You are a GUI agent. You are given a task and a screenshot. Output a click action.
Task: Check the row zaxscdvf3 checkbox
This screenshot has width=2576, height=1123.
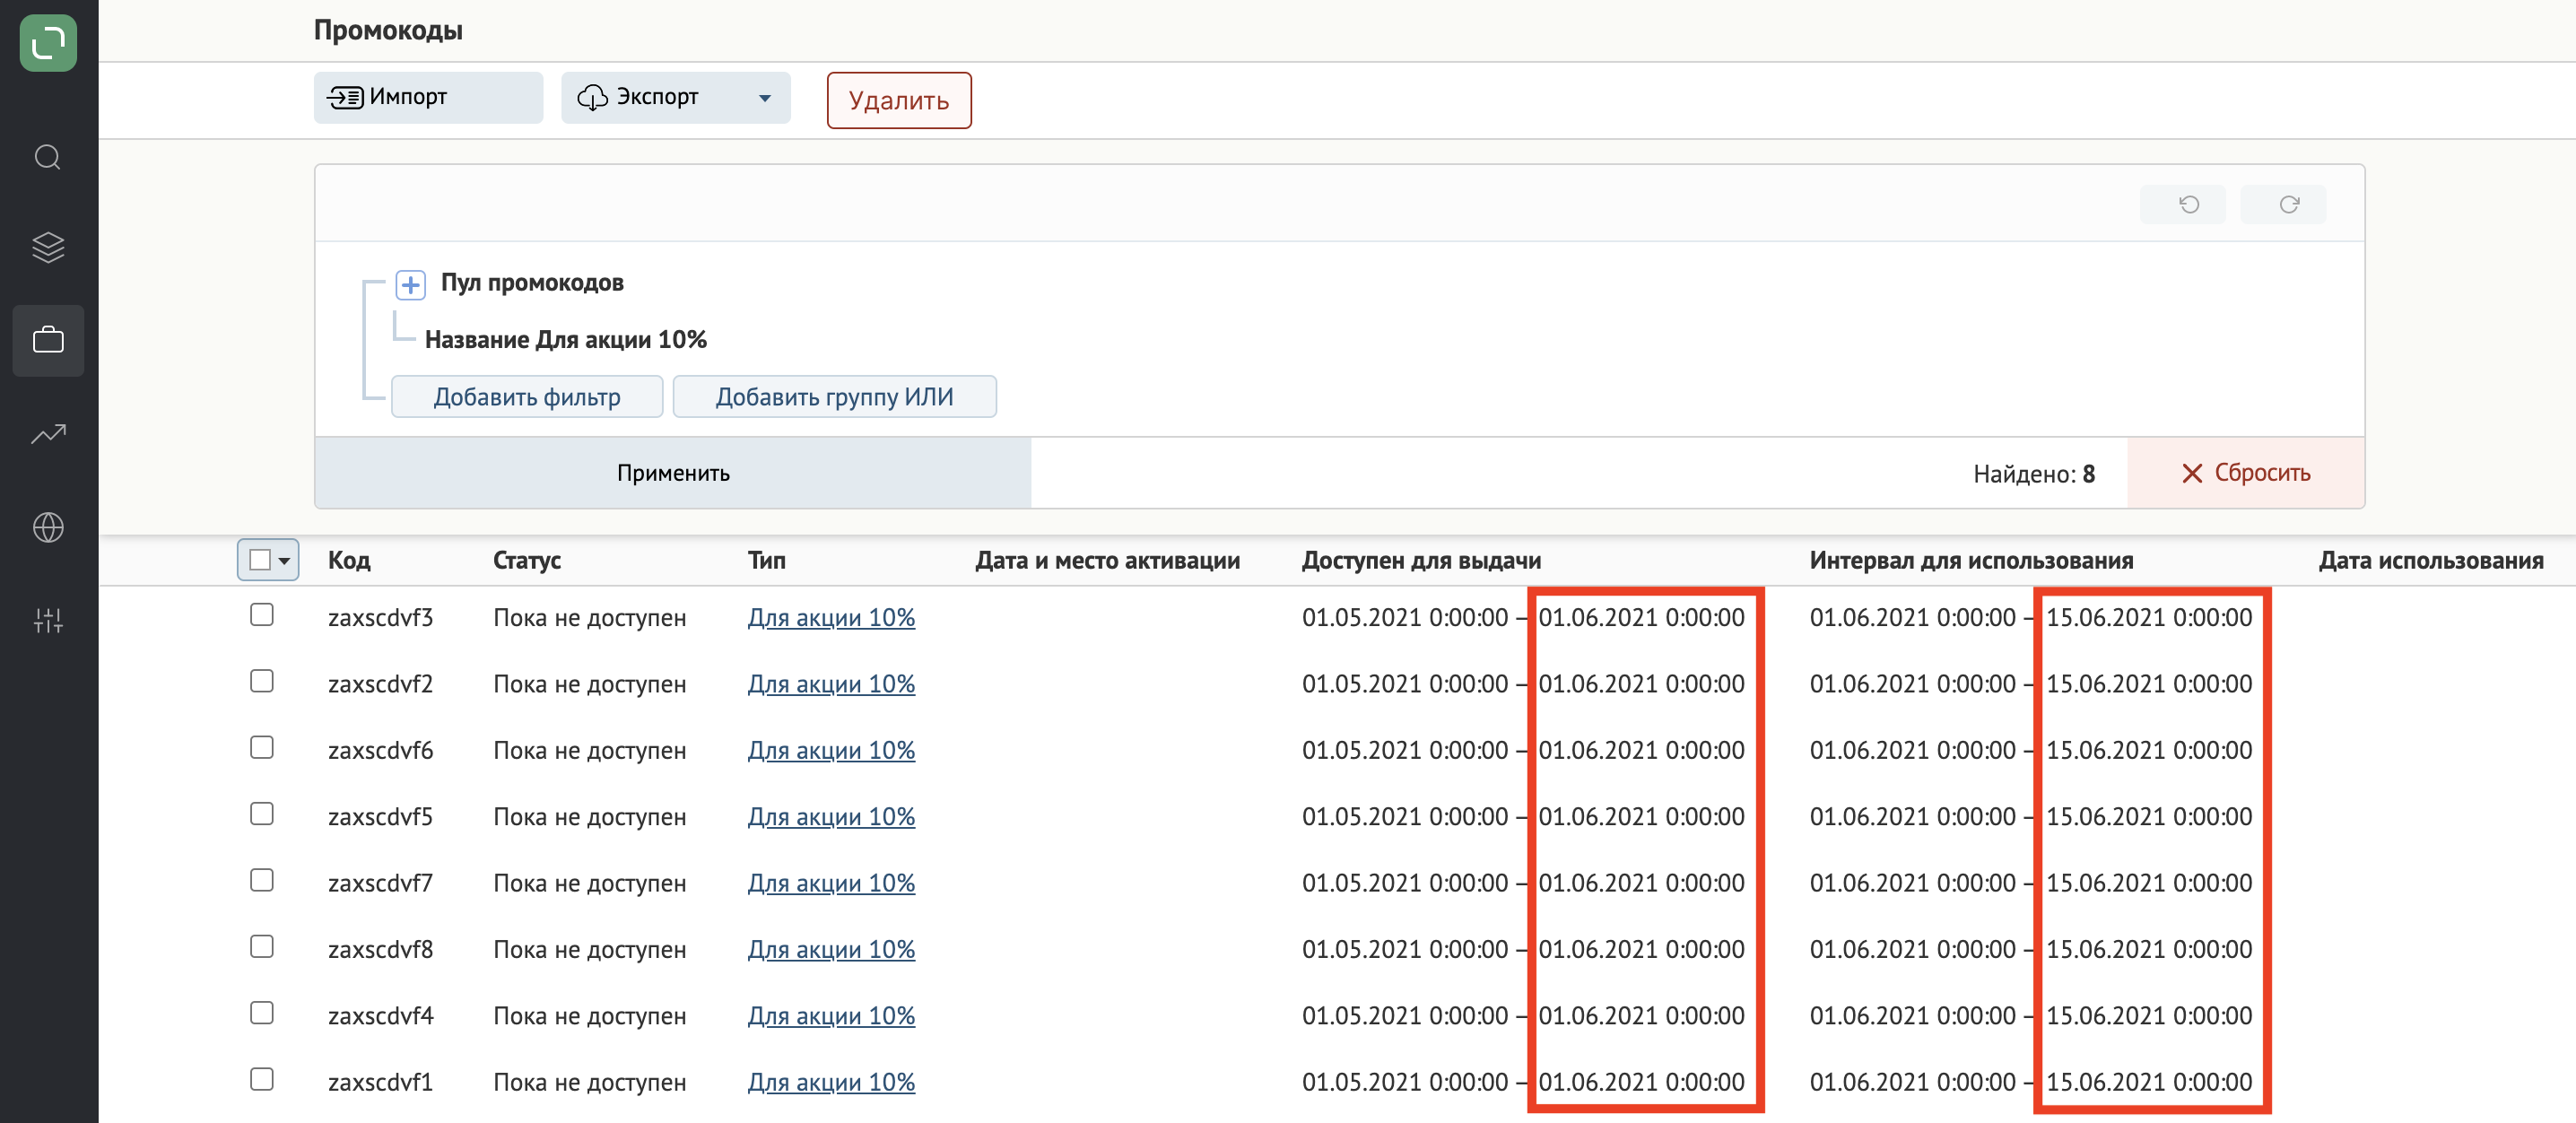point(262,615)
